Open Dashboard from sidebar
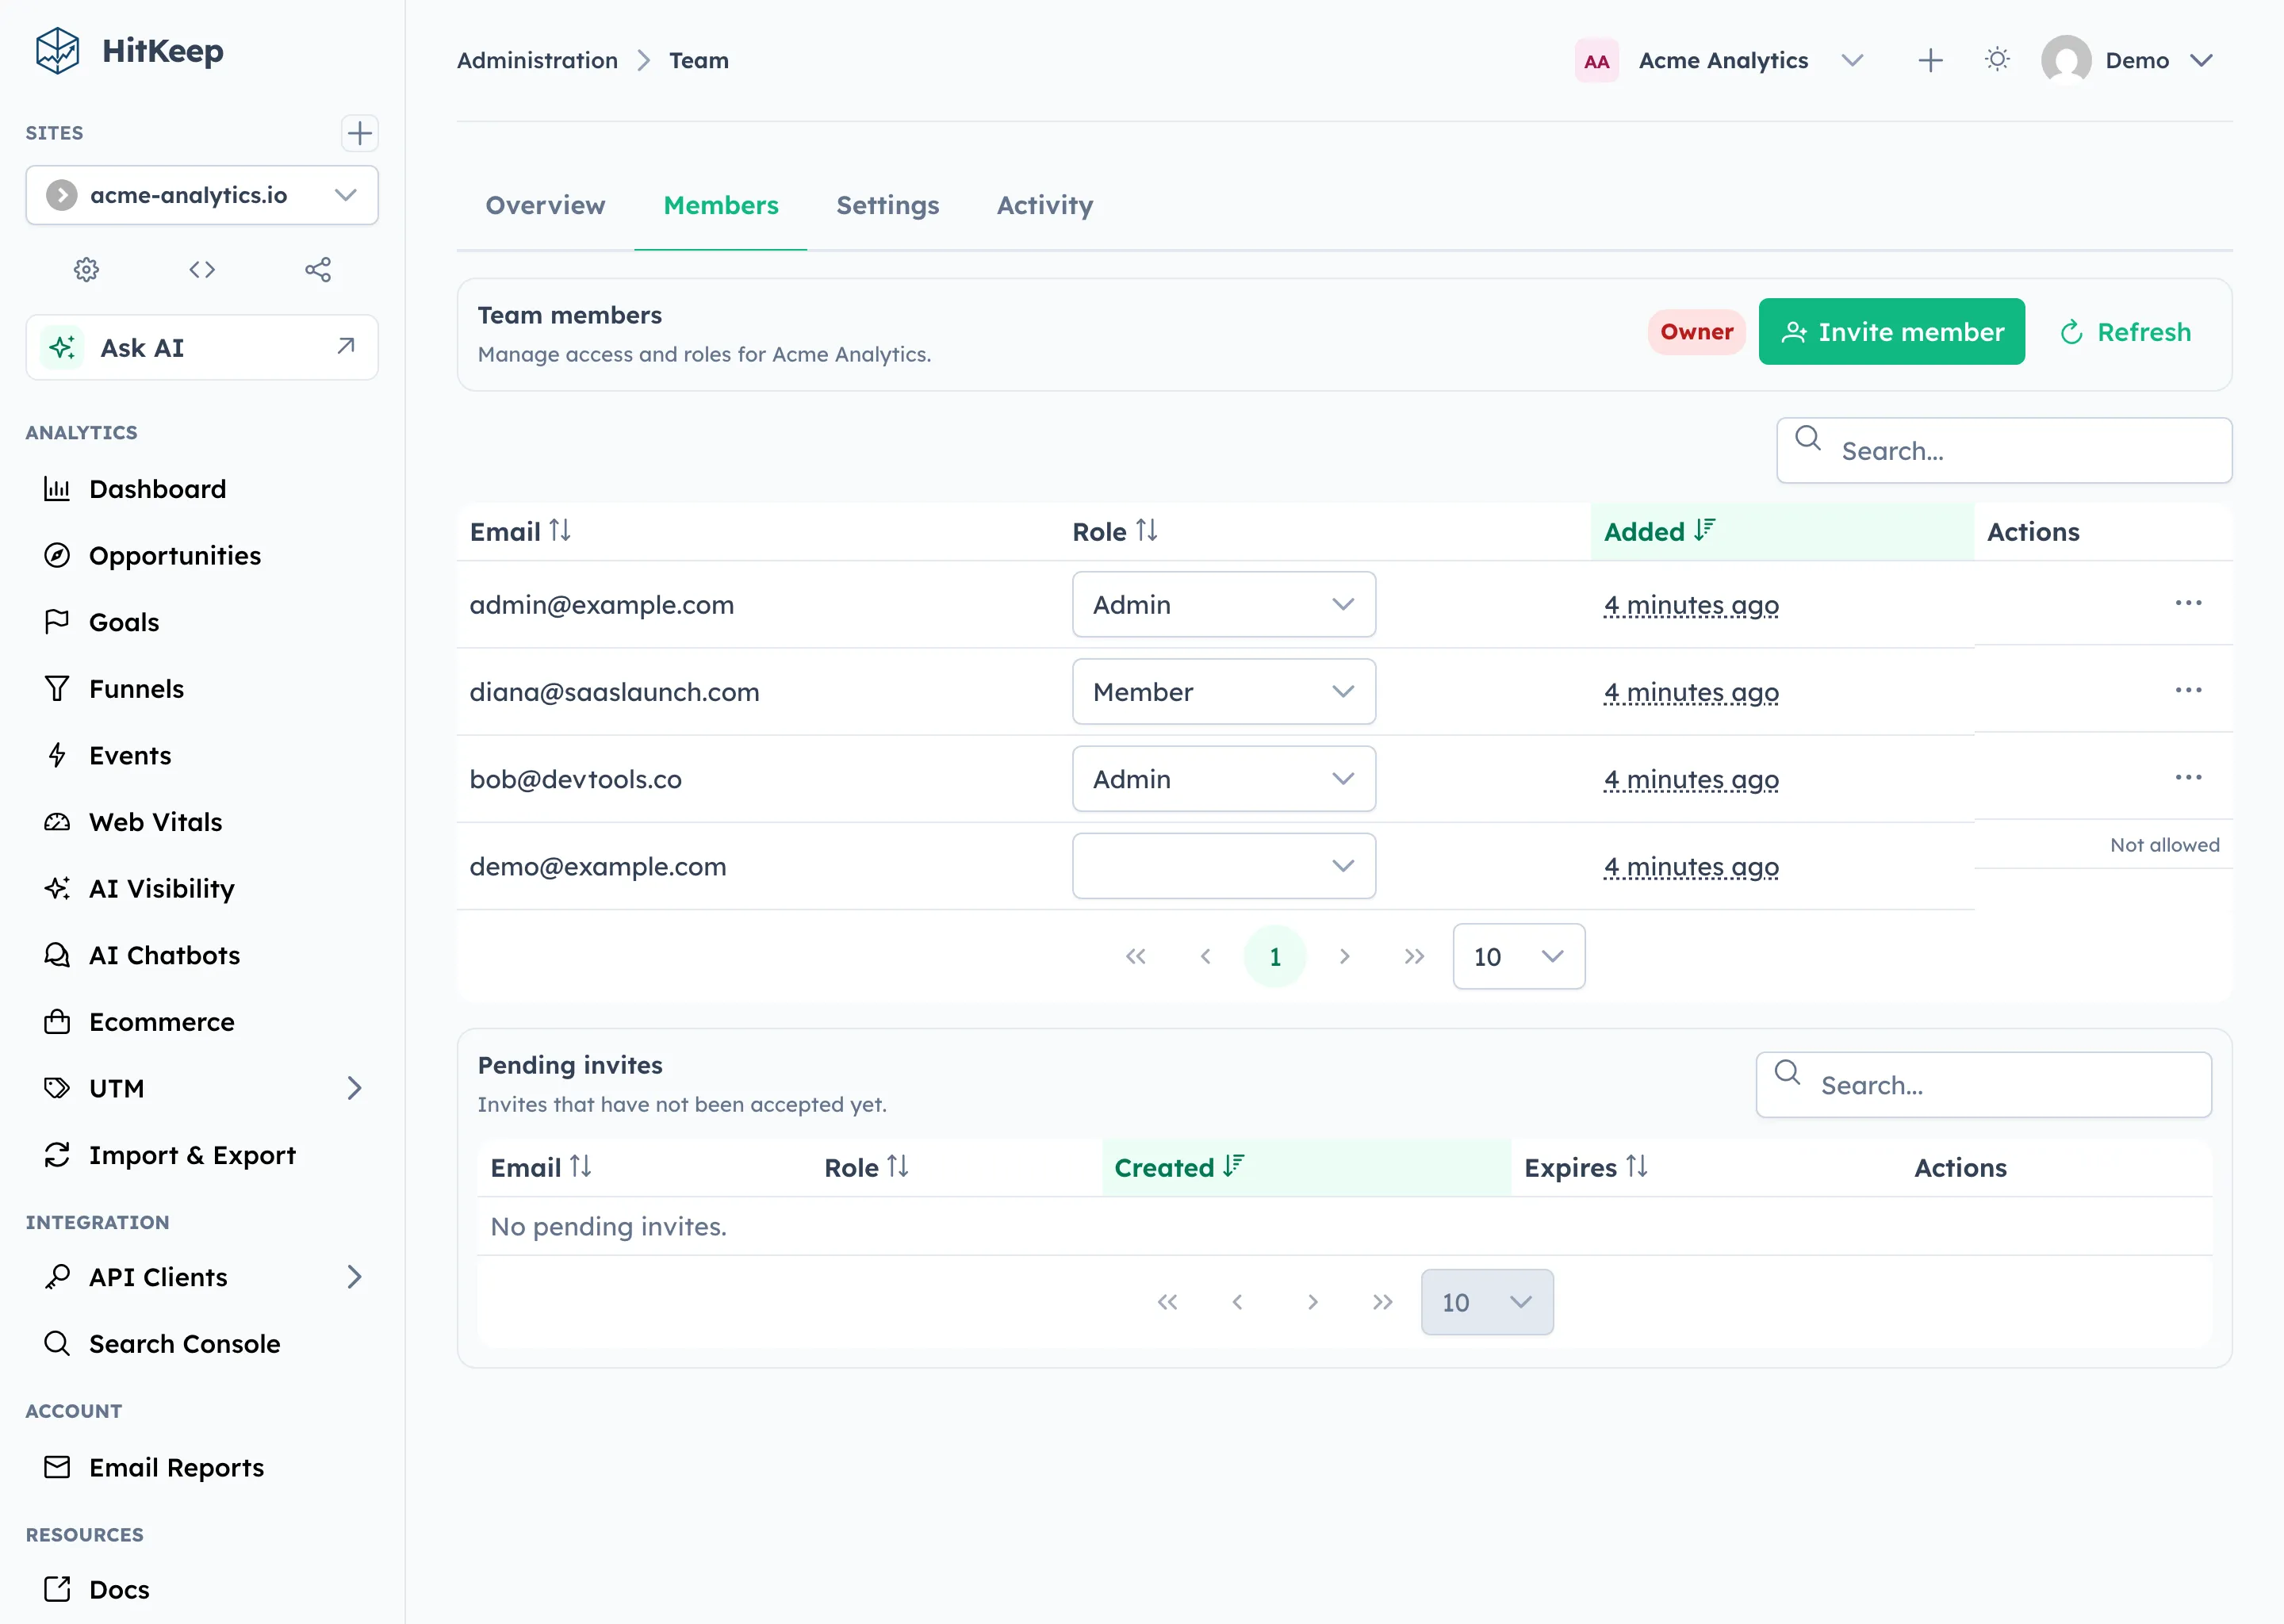Image resolution: width=2284 pixels, height=1624 pixels. pyautogui.click(x=202, y=489)
